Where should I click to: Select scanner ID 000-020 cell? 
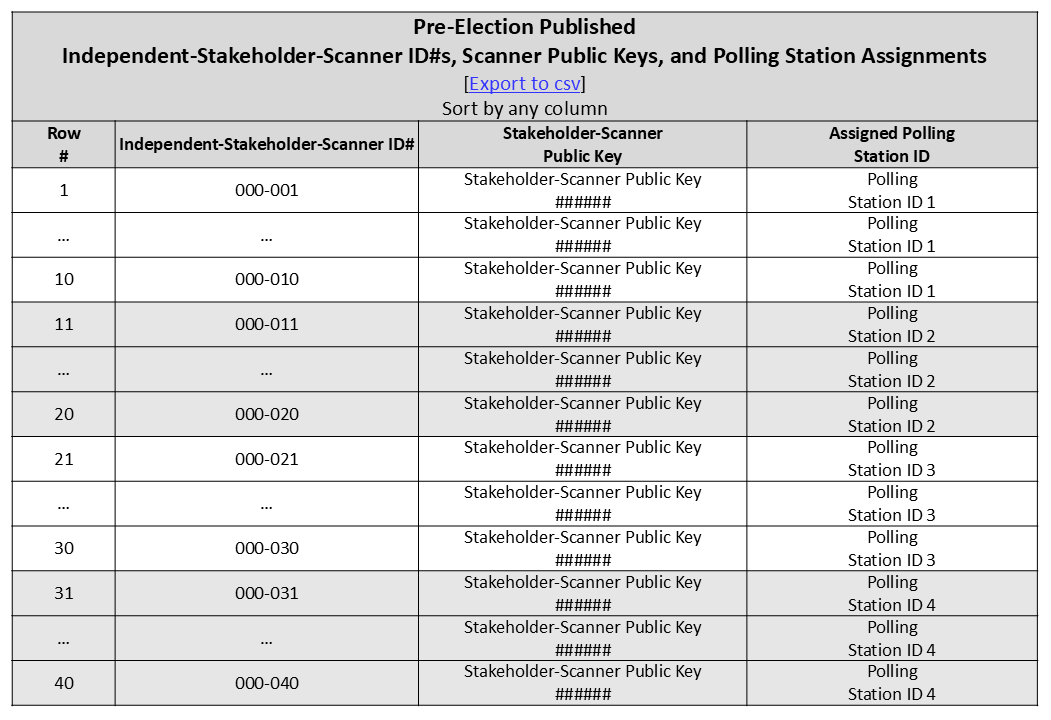coord(267,414)
